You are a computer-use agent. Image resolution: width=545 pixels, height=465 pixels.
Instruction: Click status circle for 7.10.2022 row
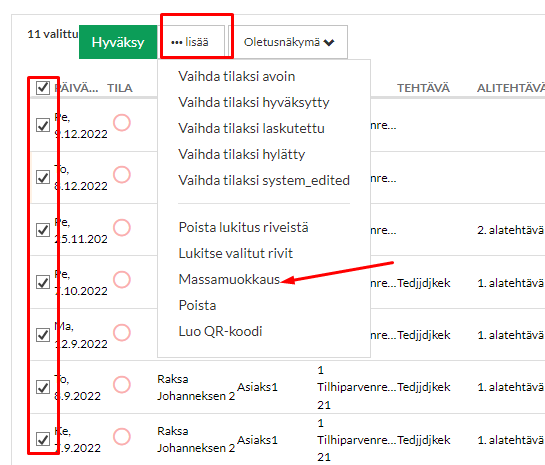[122, 280]
